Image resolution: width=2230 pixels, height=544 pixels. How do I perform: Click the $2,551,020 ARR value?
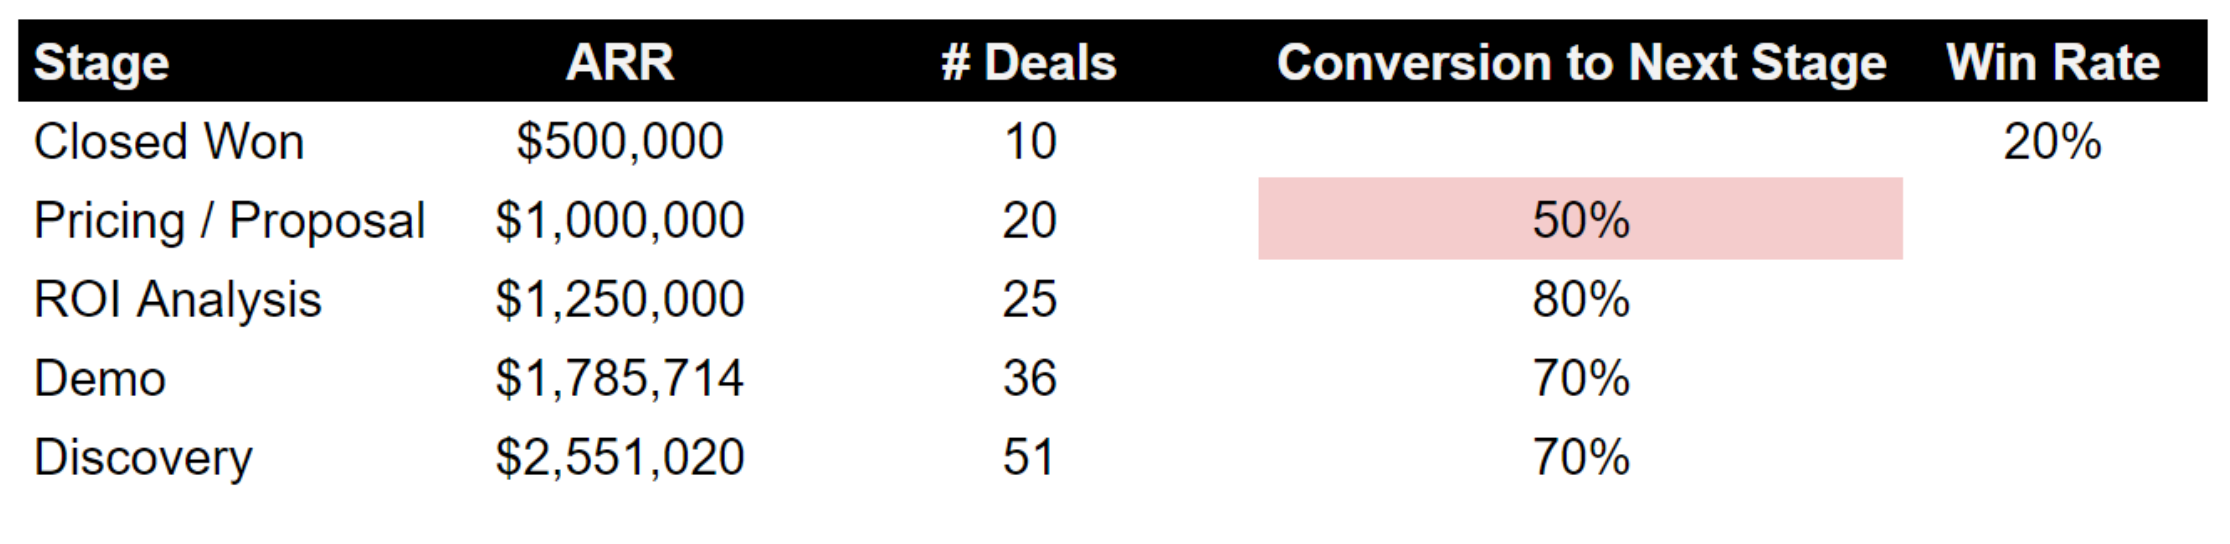[619, 458]
